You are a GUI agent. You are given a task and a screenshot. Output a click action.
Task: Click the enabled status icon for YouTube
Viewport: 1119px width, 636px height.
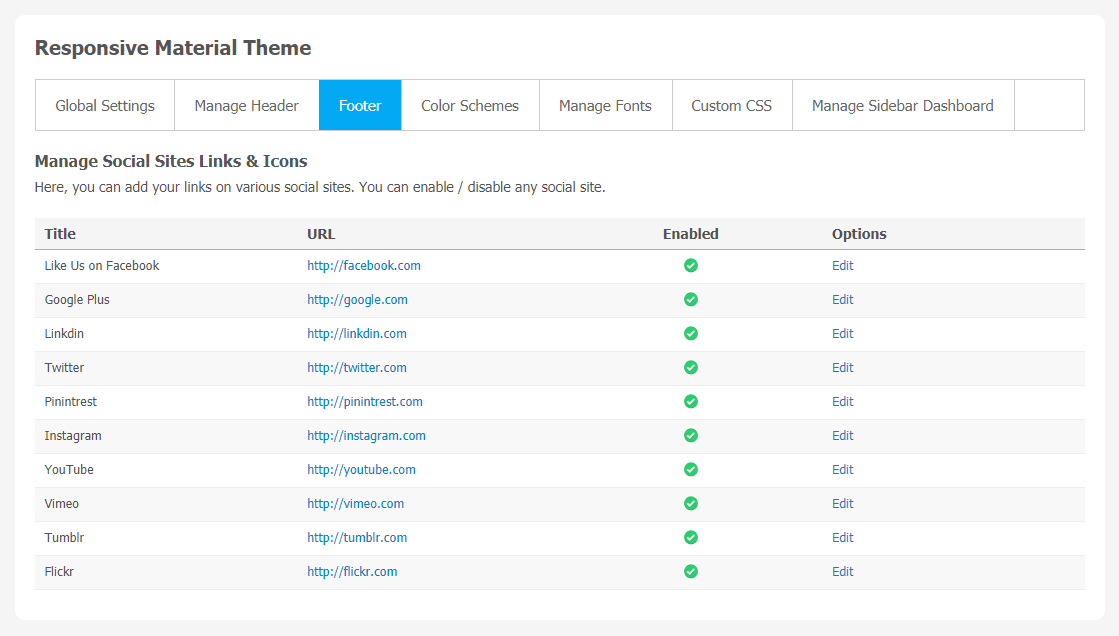pyautogui.click(x=691, y=470)
